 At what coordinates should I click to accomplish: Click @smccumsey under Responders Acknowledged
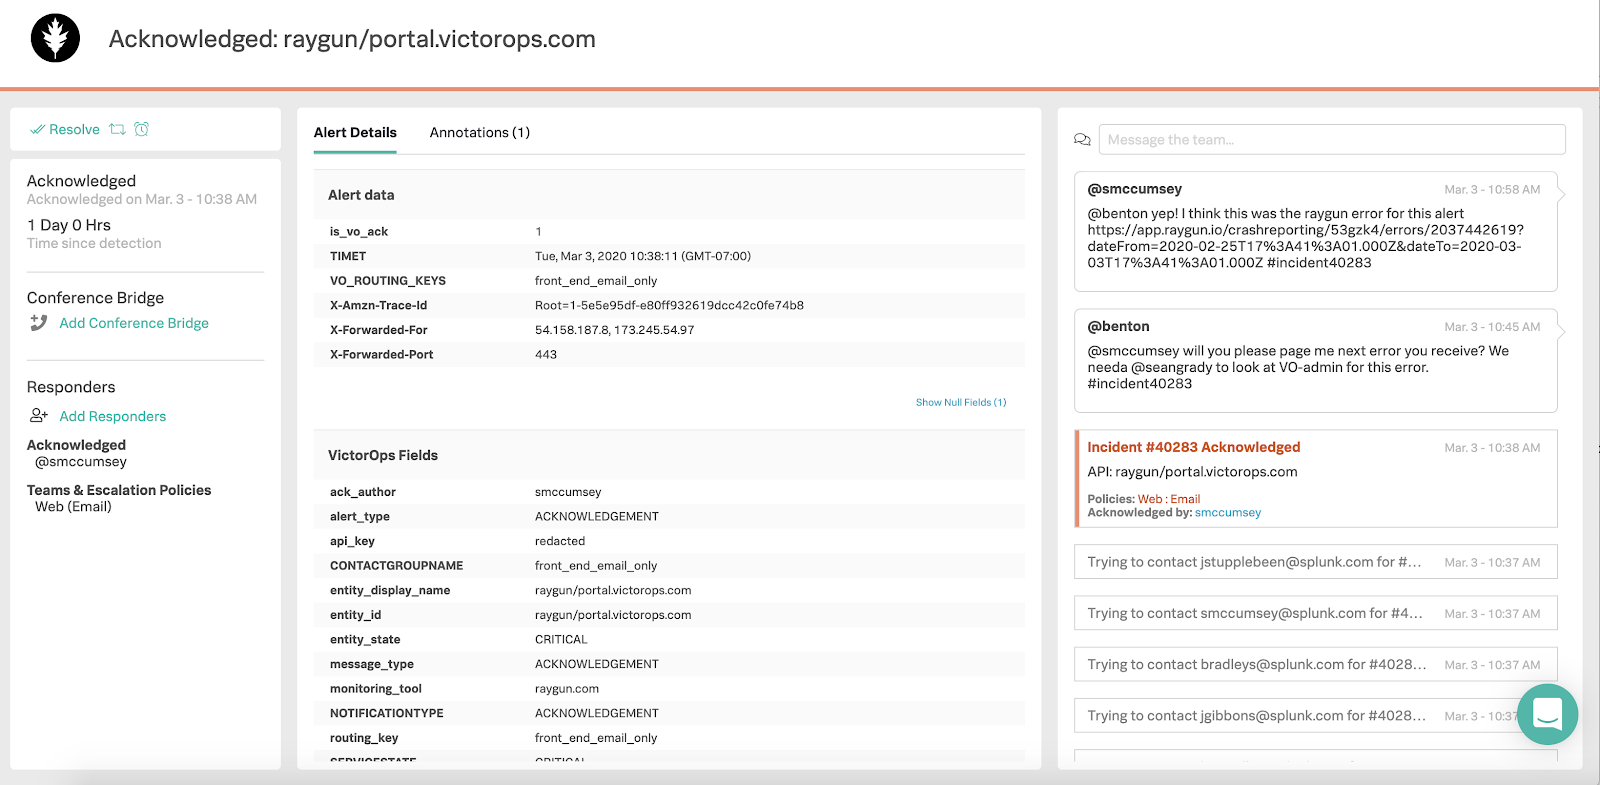coord(81,462)
